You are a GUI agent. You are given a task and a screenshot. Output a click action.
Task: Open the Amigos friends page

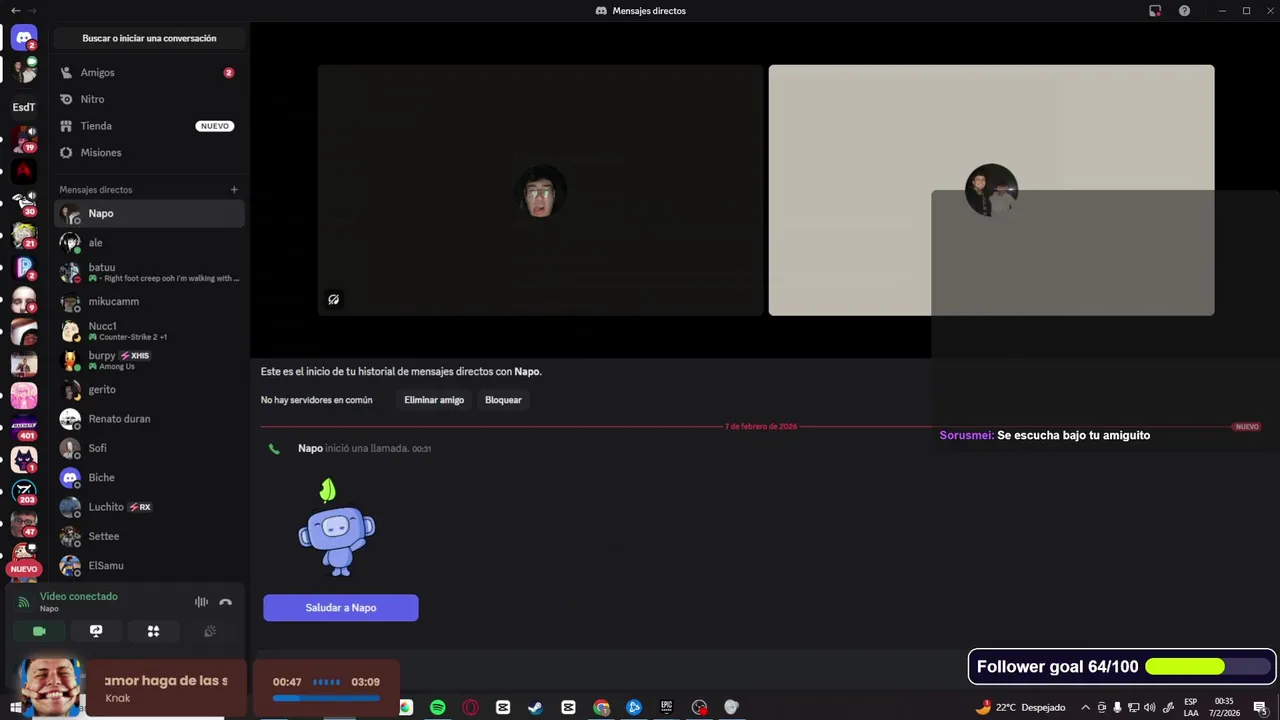(149, 73)
